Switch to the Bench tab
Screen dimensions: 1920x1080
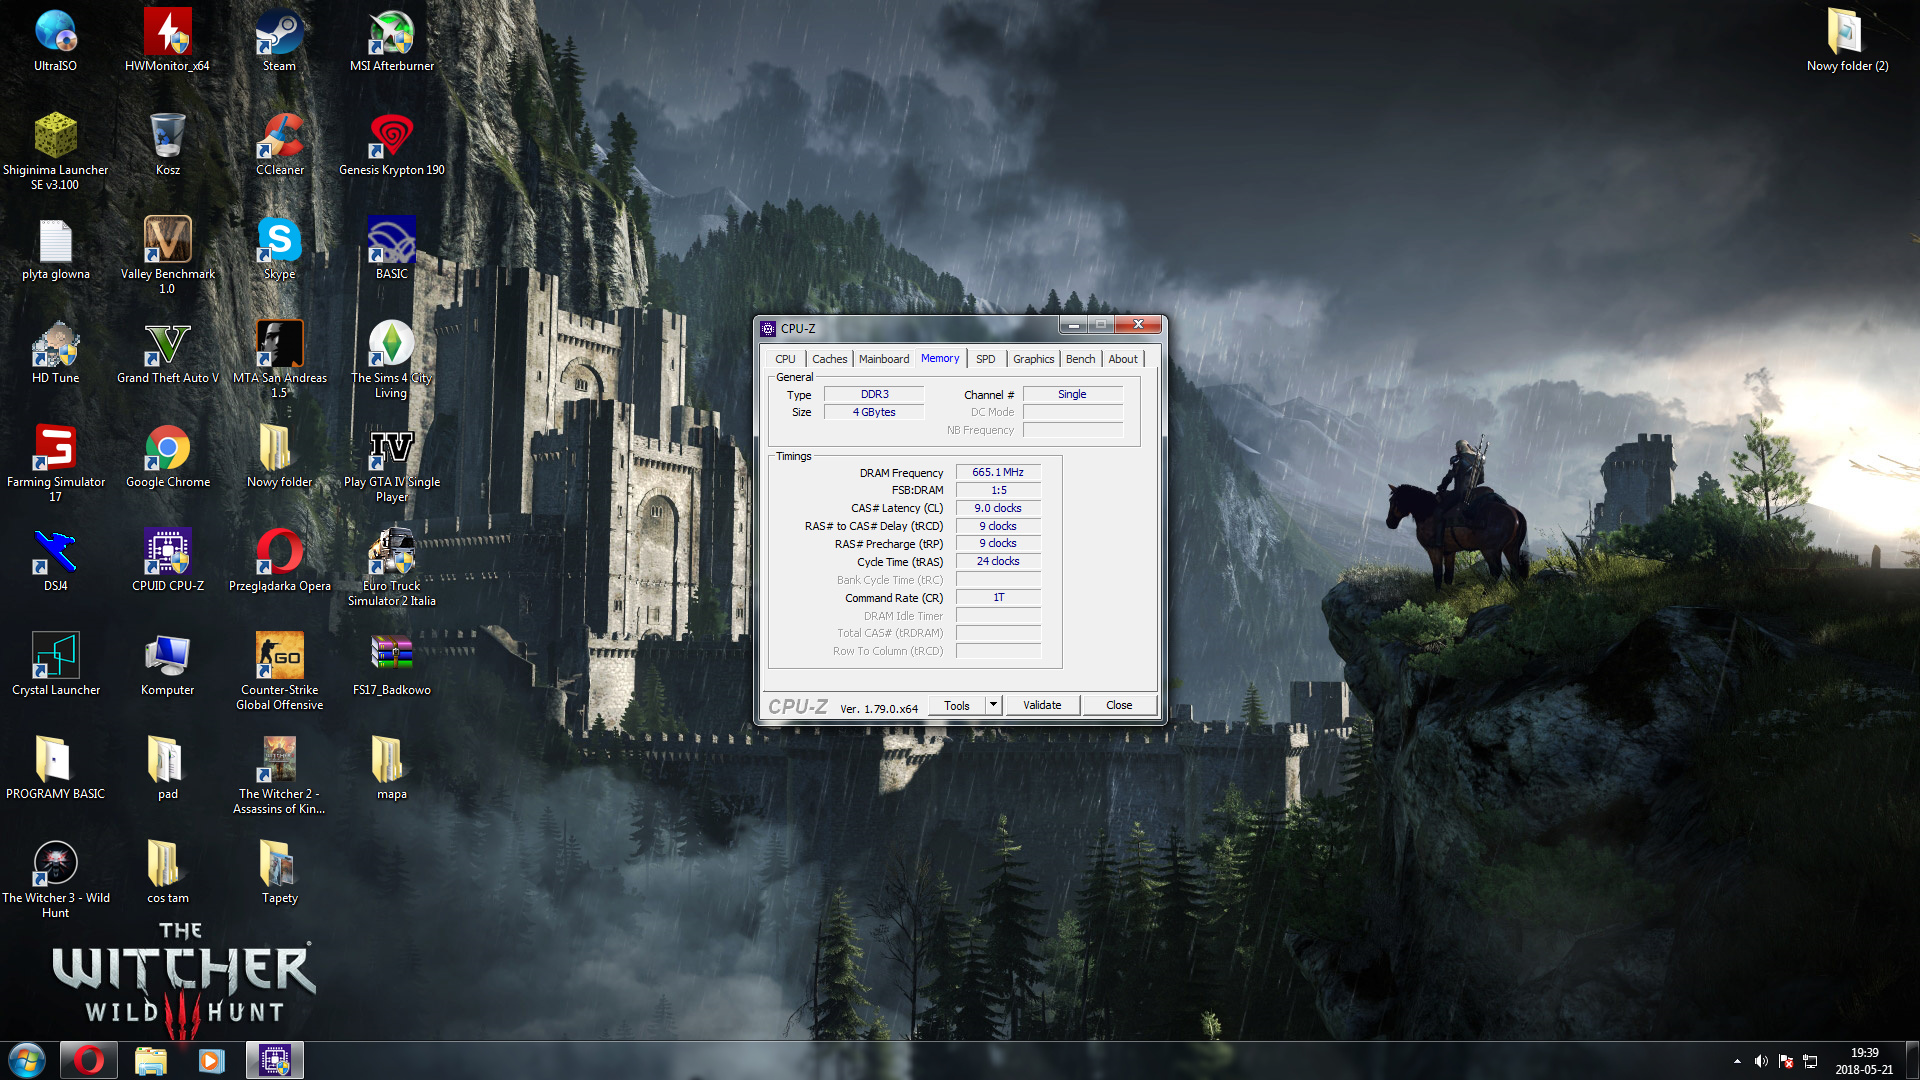1080,359
